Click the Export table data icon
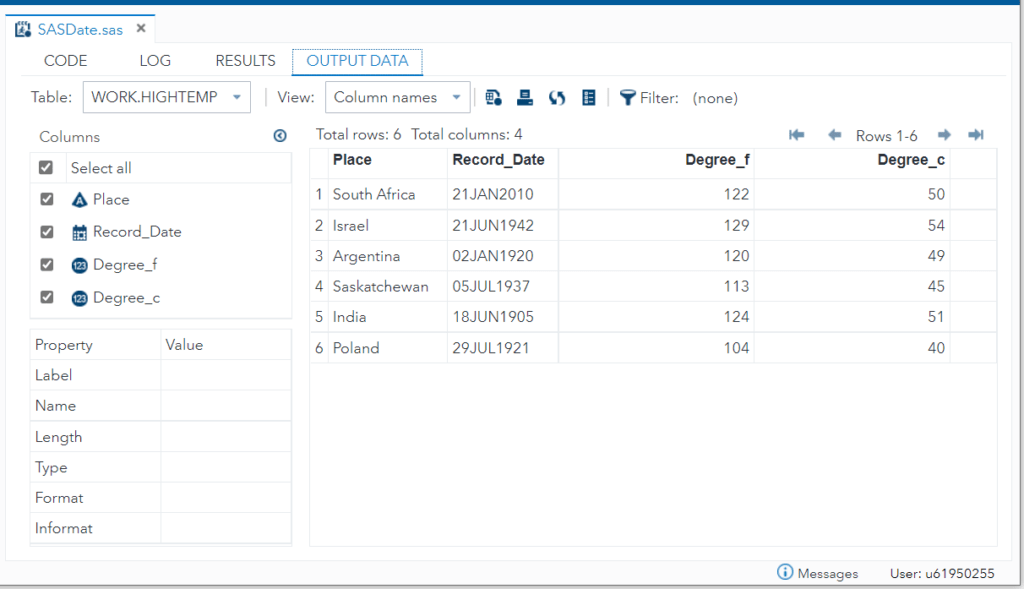The image size is (1024, 589). coord(493,97)
